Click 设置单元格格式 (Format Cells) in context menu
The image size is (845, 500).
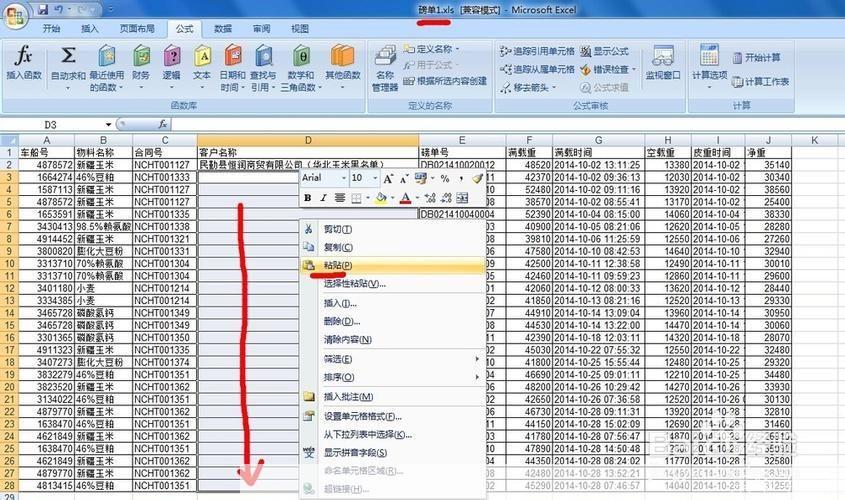tap(362, 416)
